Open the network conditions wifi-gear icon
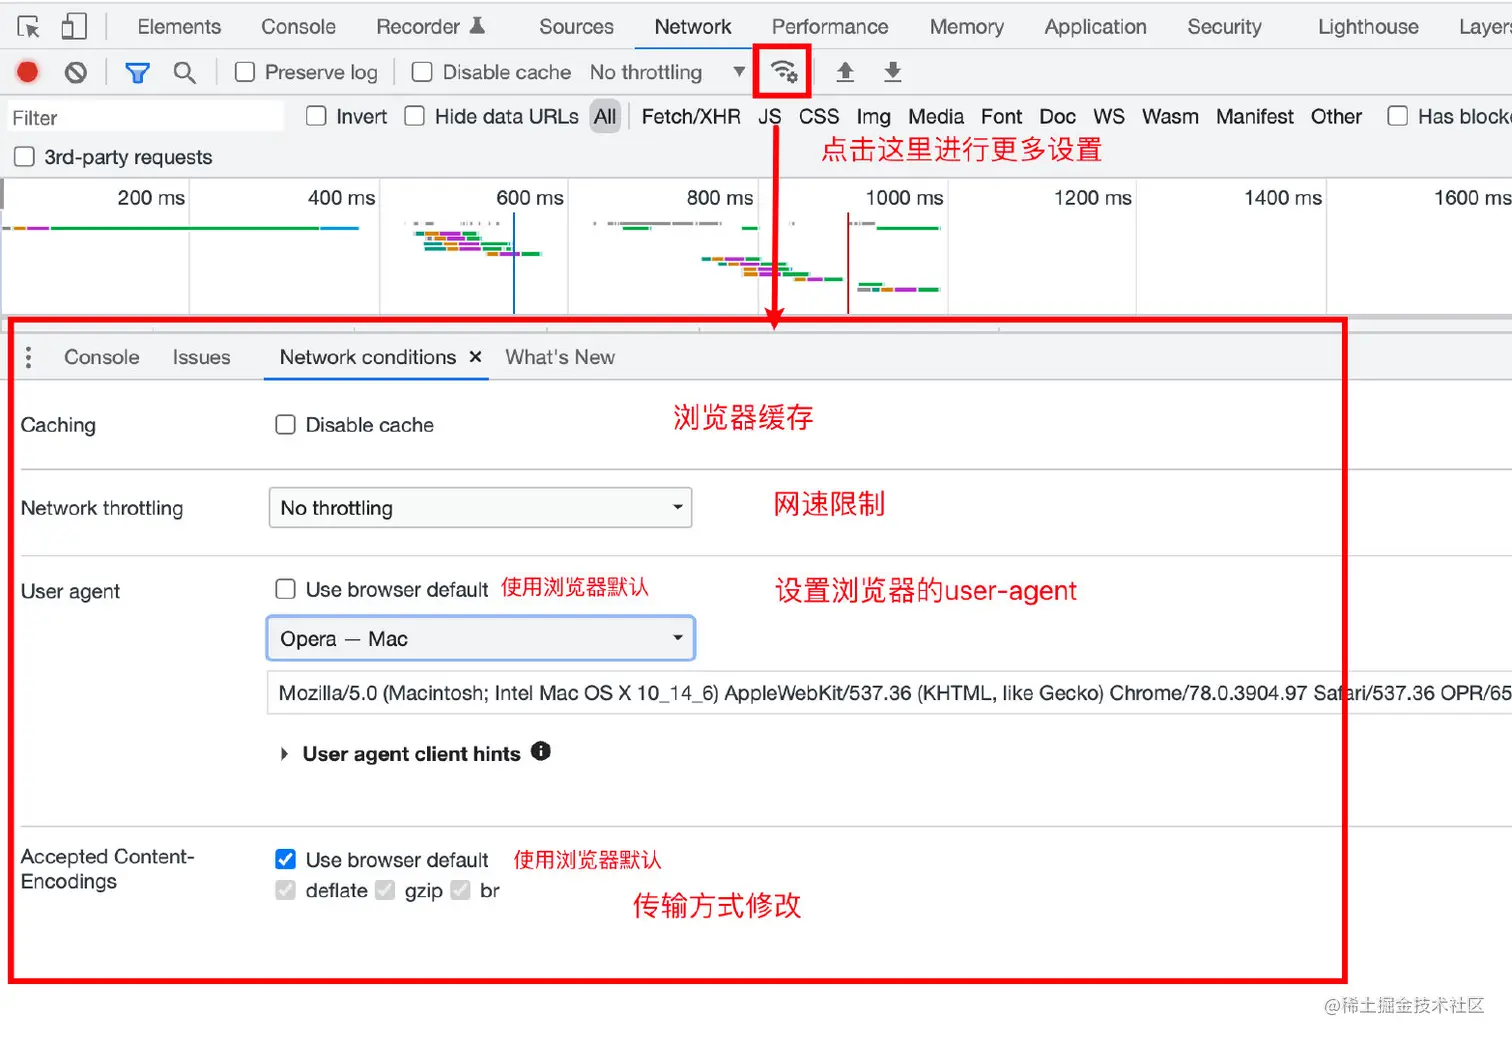The image size is (1512, 1043). pos(783,72)
